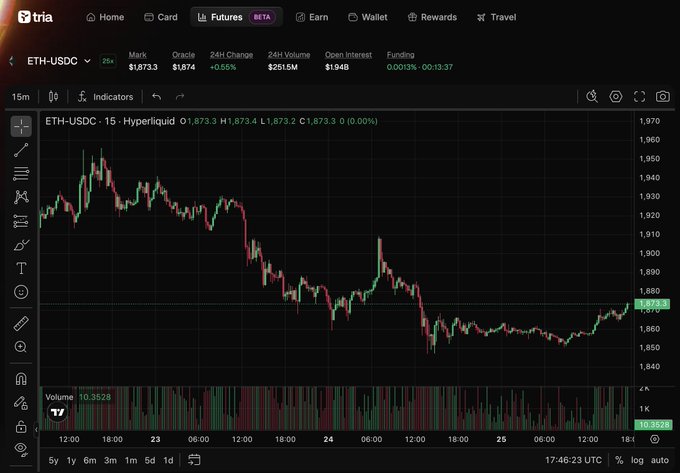Open the emoji icons tool

tap(21, 292)
